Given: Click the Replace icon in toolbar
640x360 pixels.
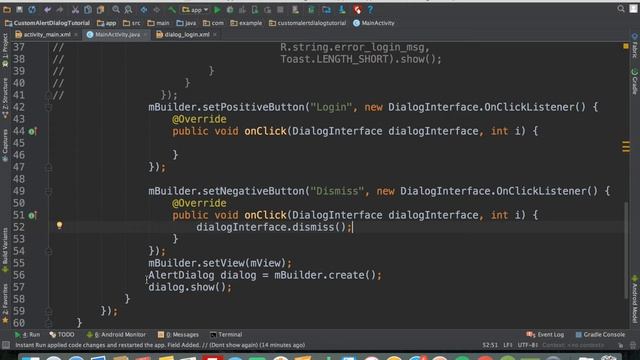Looking at the screenshot, I should (128, 9).
